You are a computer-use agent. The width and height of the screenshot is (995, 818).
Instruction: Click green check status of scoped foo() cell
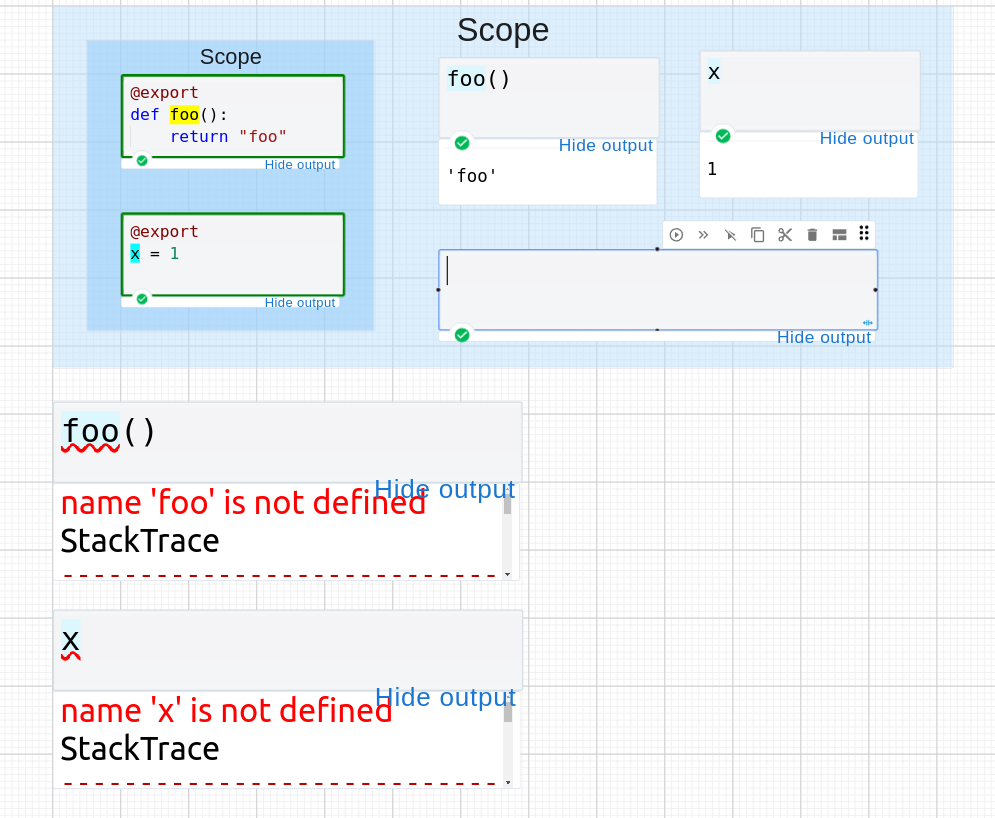click(x=462, y=143)
